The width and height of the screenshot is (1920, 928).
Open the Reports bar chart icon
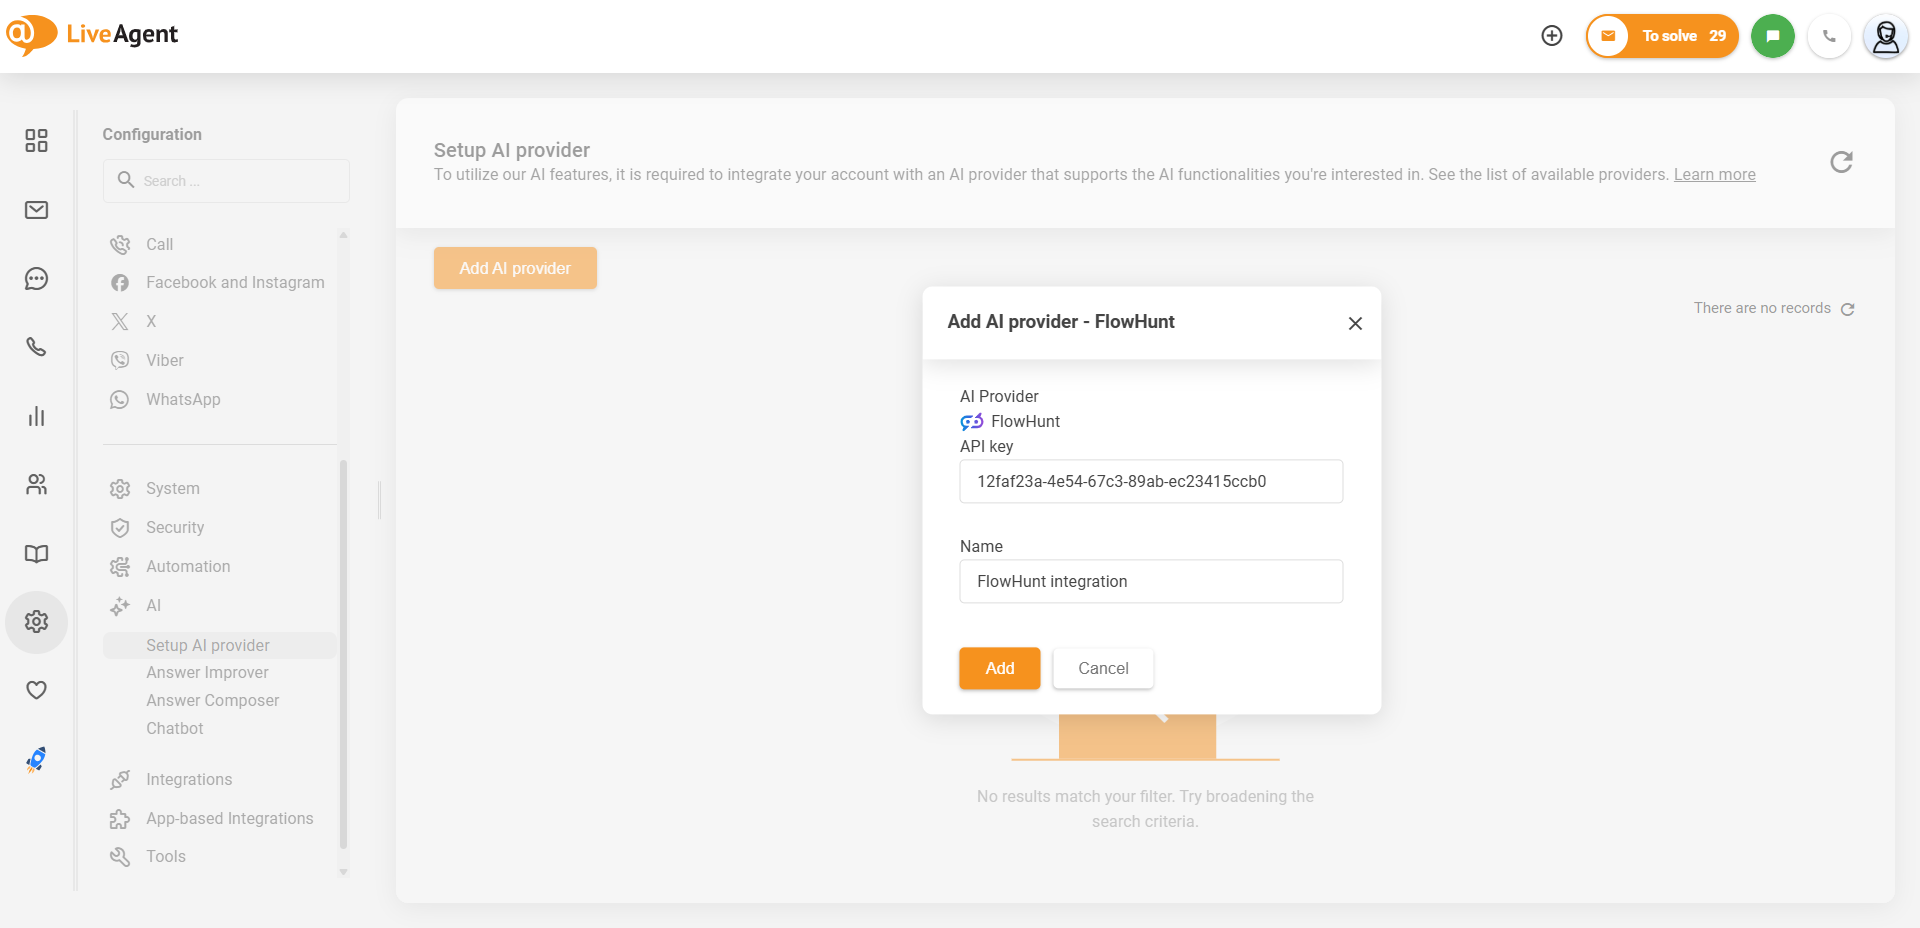tap(36, 416)
